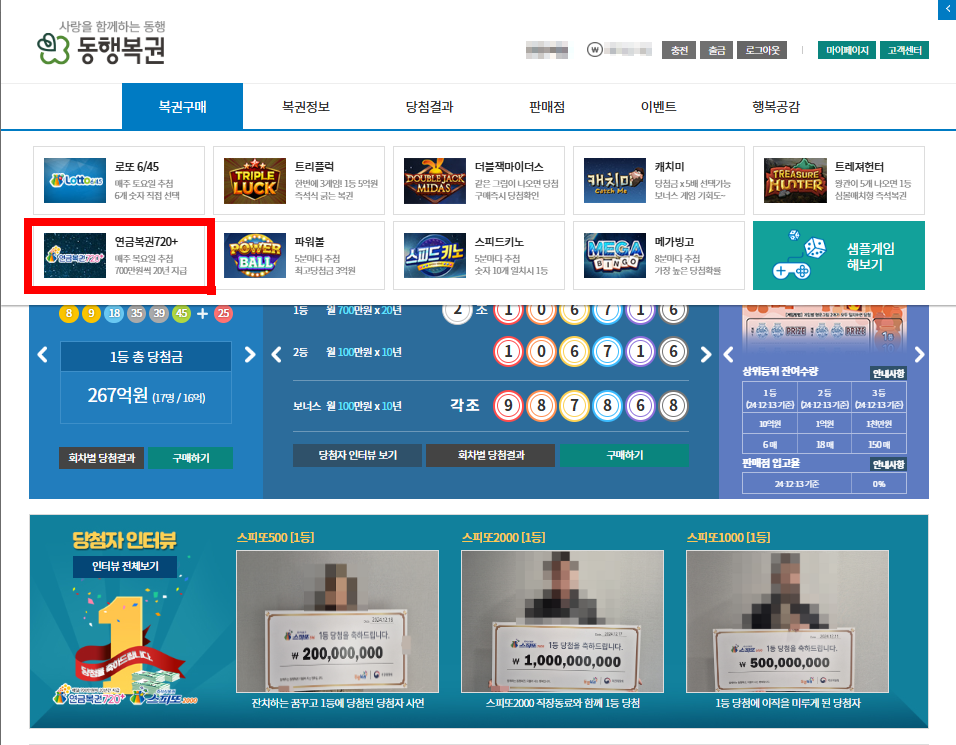Image resolution: width=956 pixels, height=745 pixels.
Task: Click the blue collapse arrow at the top right
Action: [x=947, y=9]
